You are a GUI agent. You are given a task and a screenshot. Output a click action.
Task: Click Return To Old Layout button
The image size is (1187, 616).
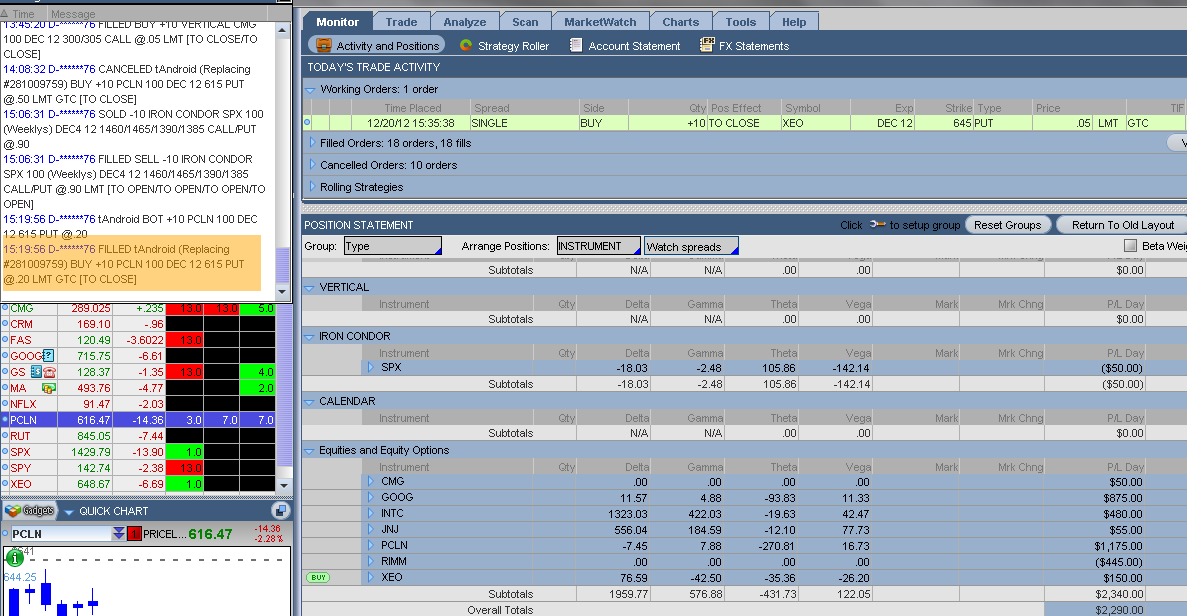click(1122, 225)
